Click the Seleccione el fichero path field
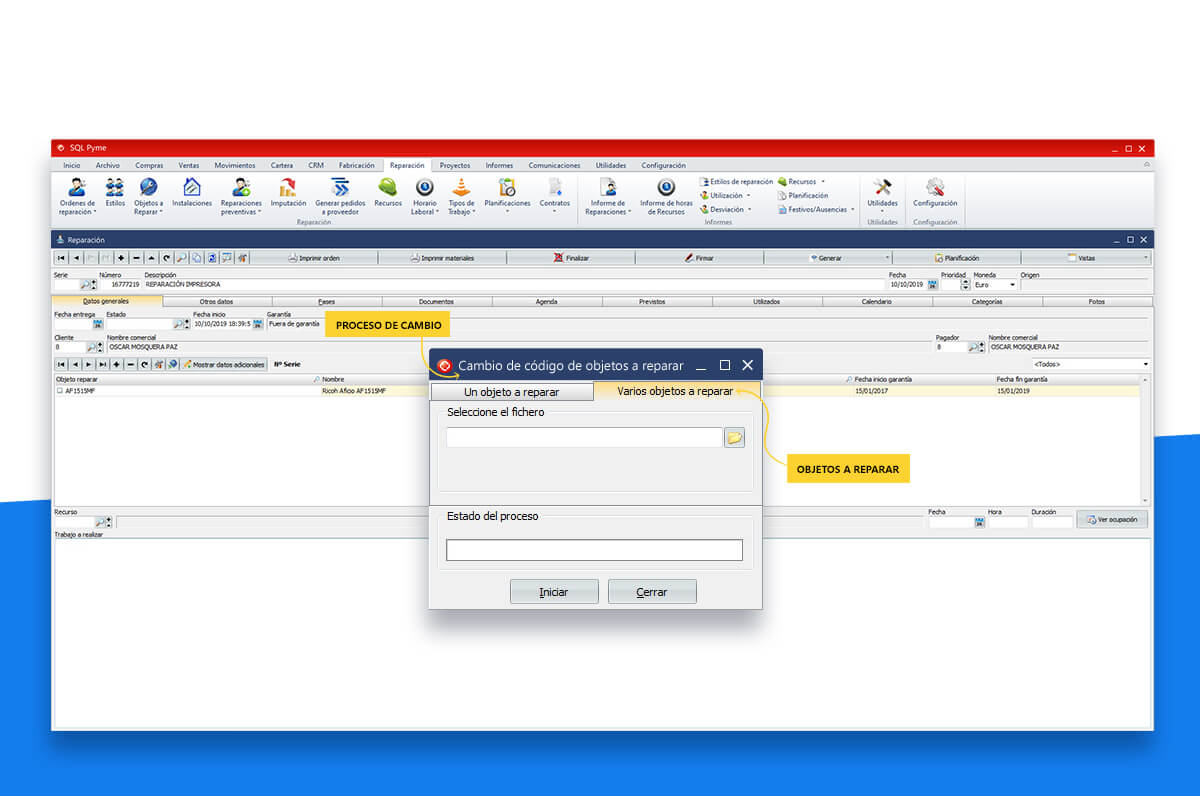 pos(584,438)
